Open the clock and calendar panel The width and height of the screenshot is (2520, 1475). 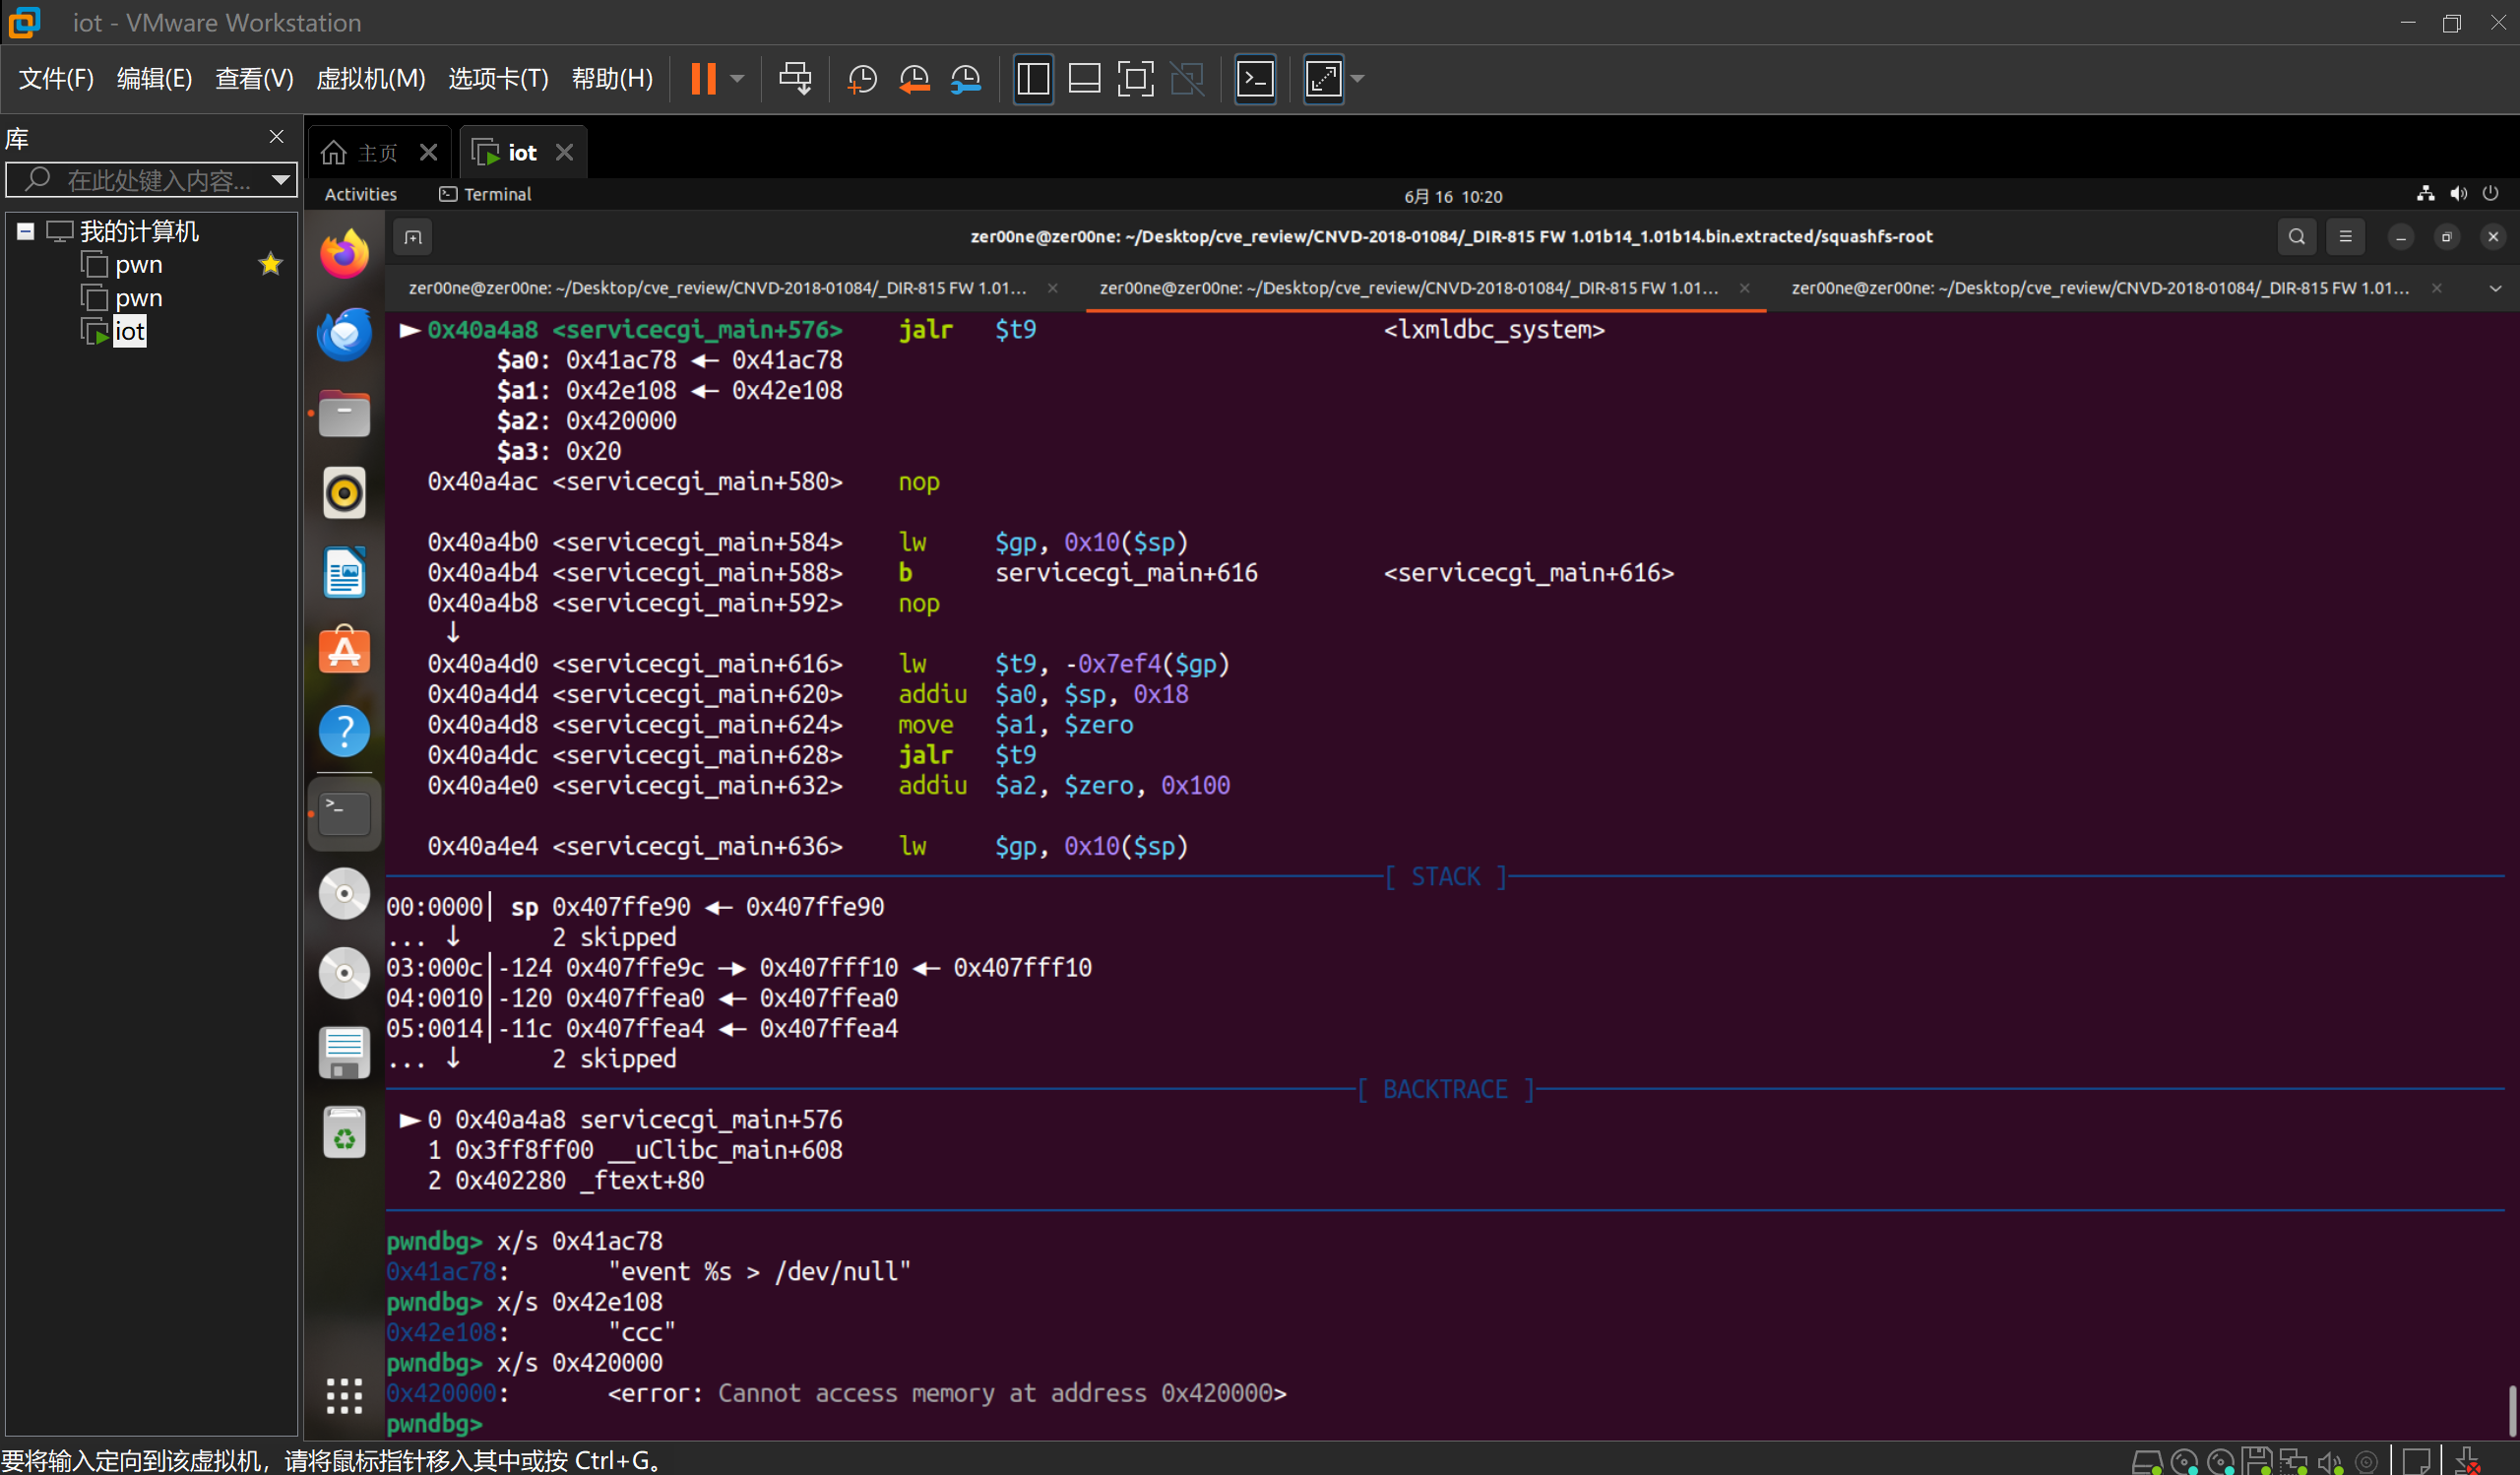click(x=1453, y=196)
